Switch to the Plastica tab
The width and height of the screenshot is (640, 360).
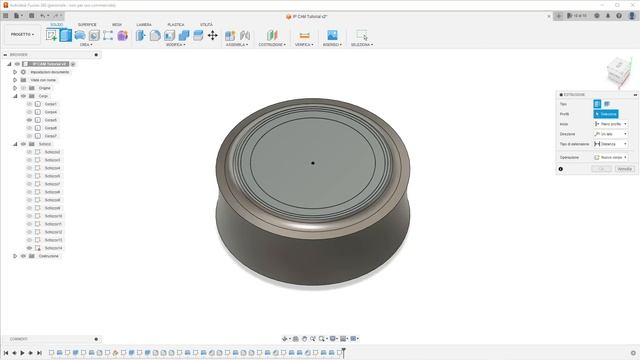point(176,25)
